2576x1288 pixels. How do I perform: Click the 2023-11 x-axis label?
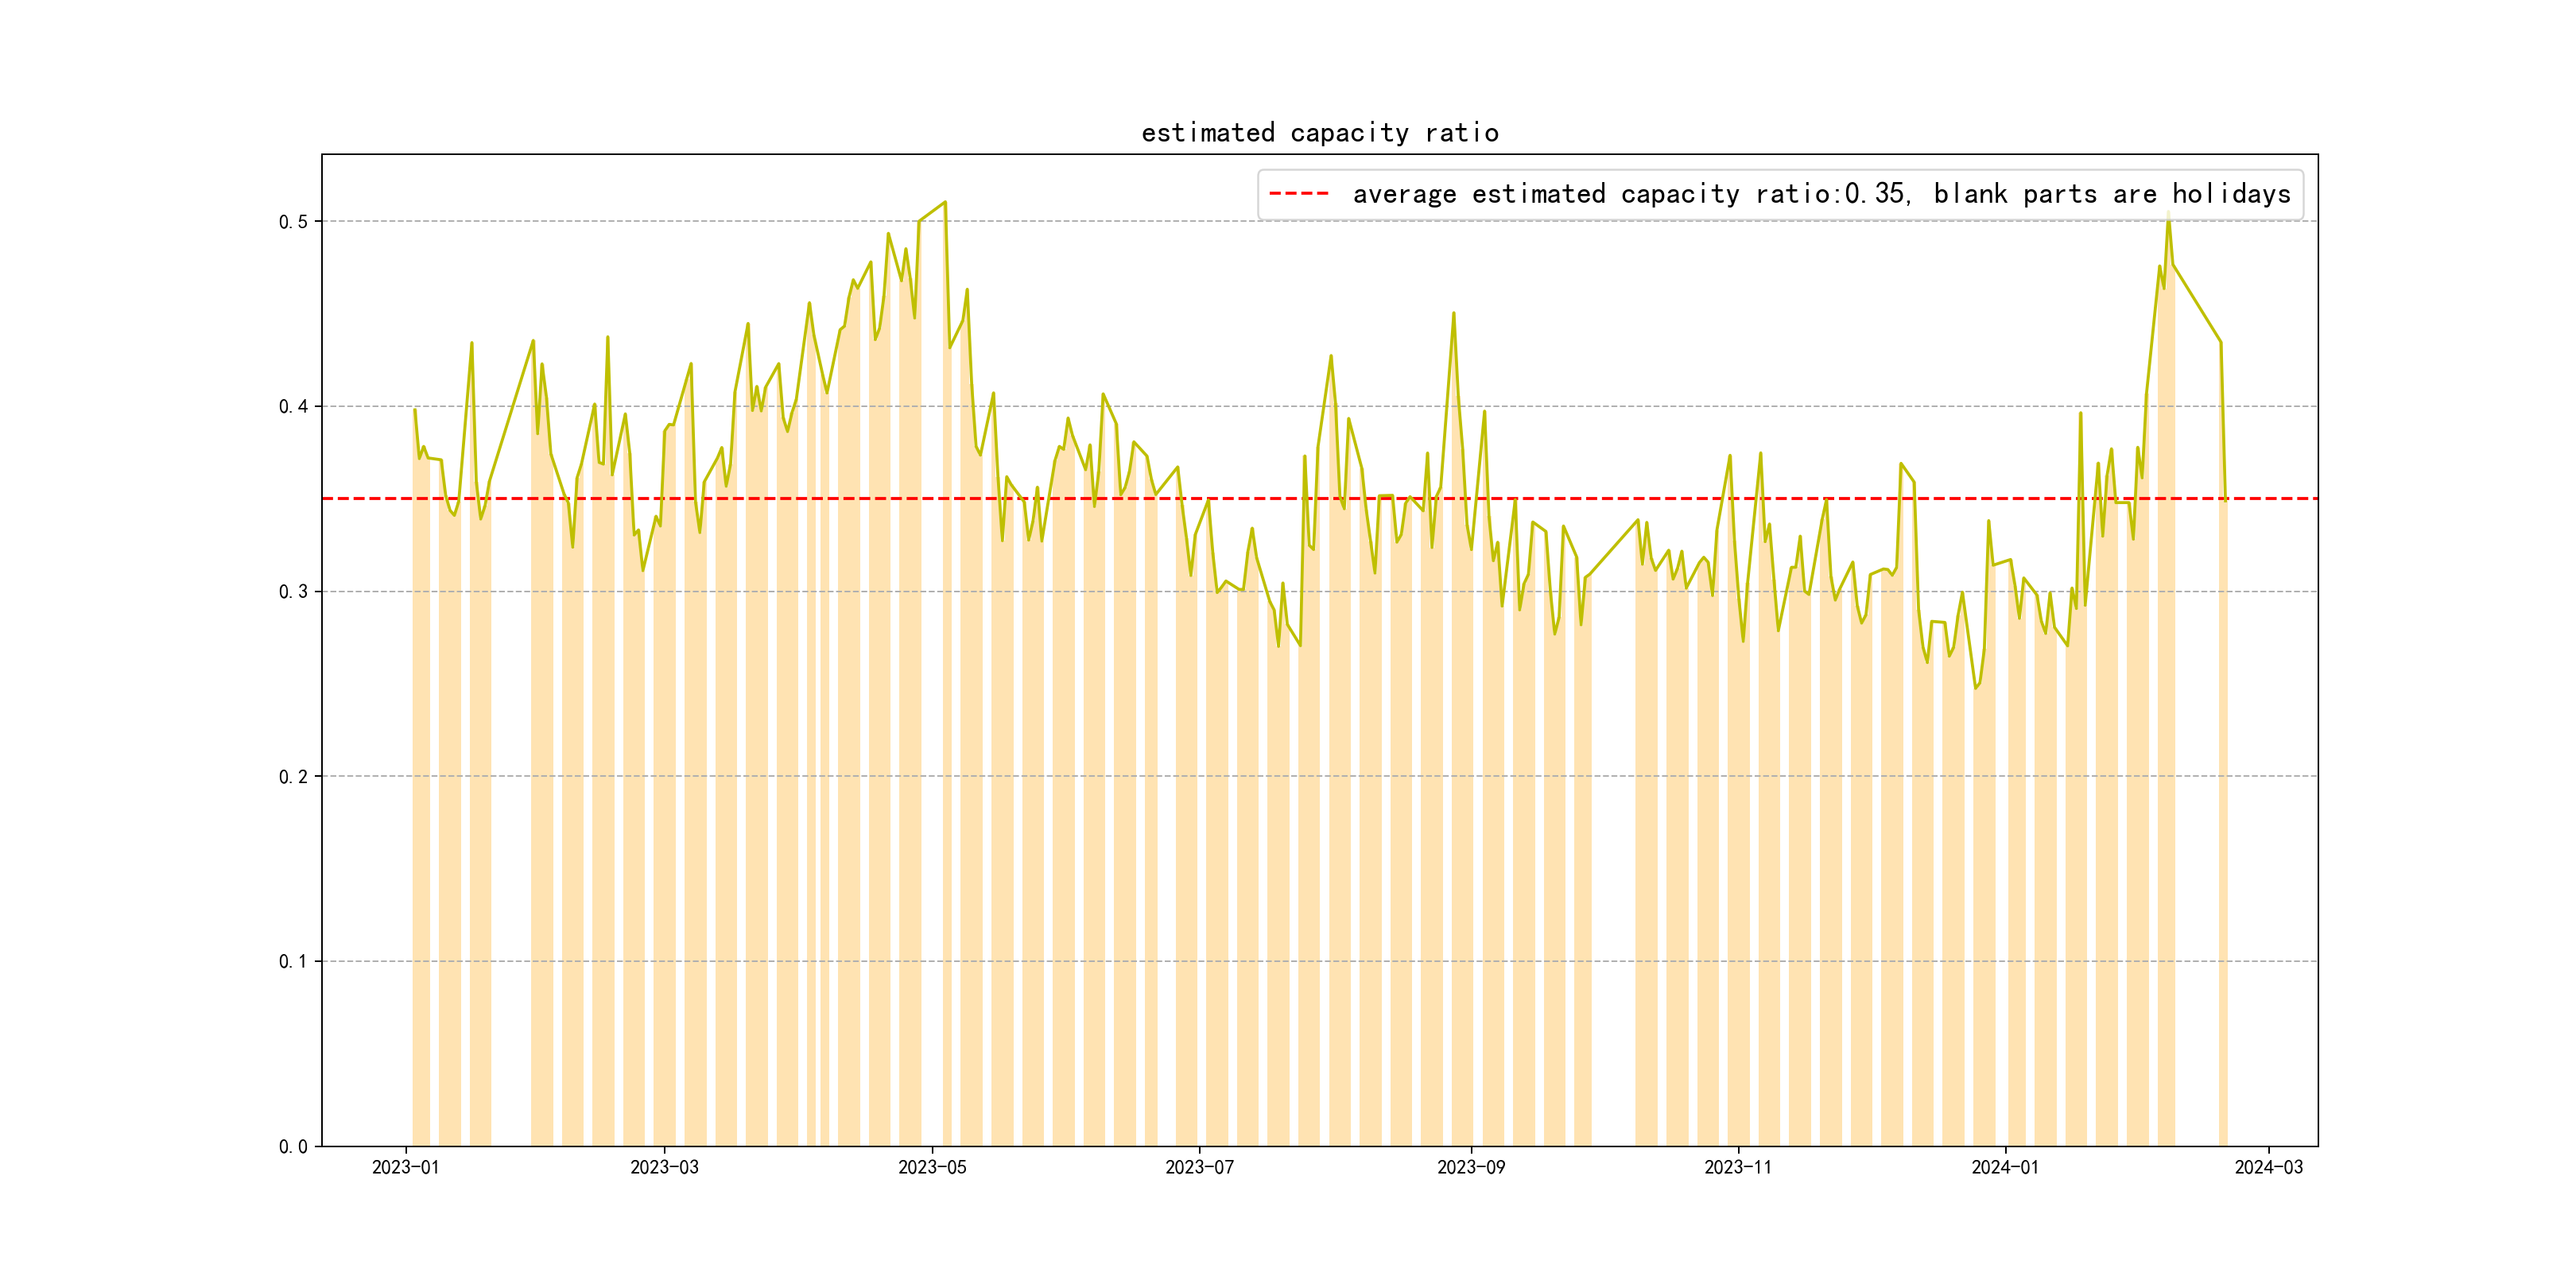click(x=1737, y=1168)
